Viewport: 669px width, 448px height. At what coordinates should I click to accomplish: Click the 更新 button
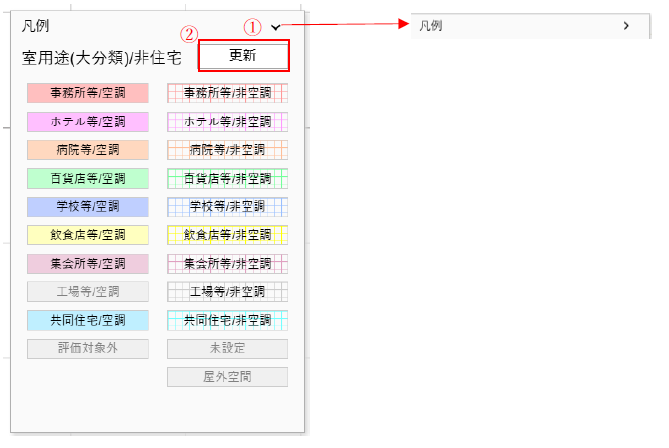pyautogui.click(x=244, y=56)
